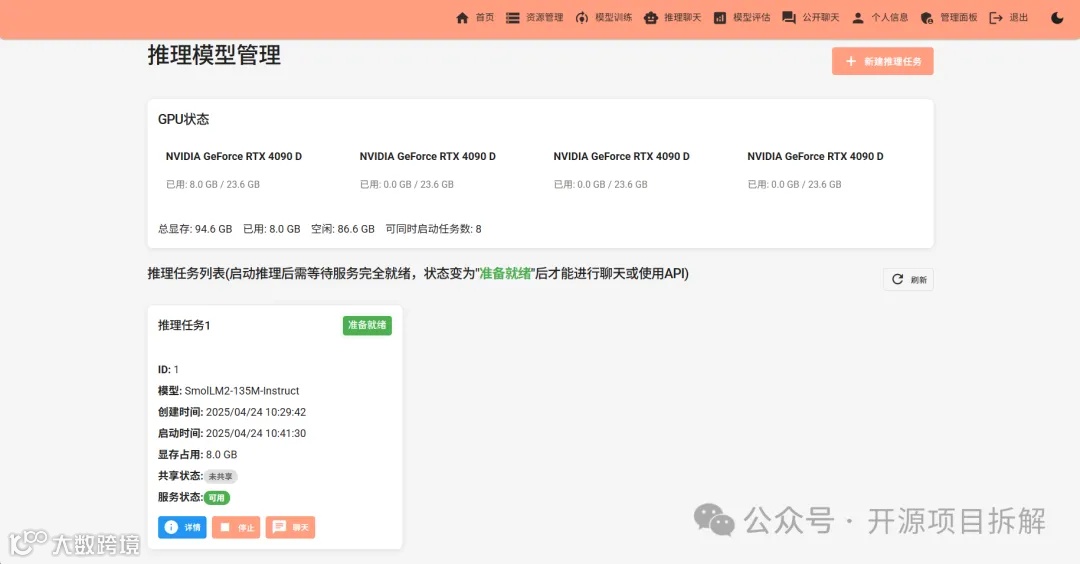
Task: Click the home icon in navbar
Action: (462, 18)
